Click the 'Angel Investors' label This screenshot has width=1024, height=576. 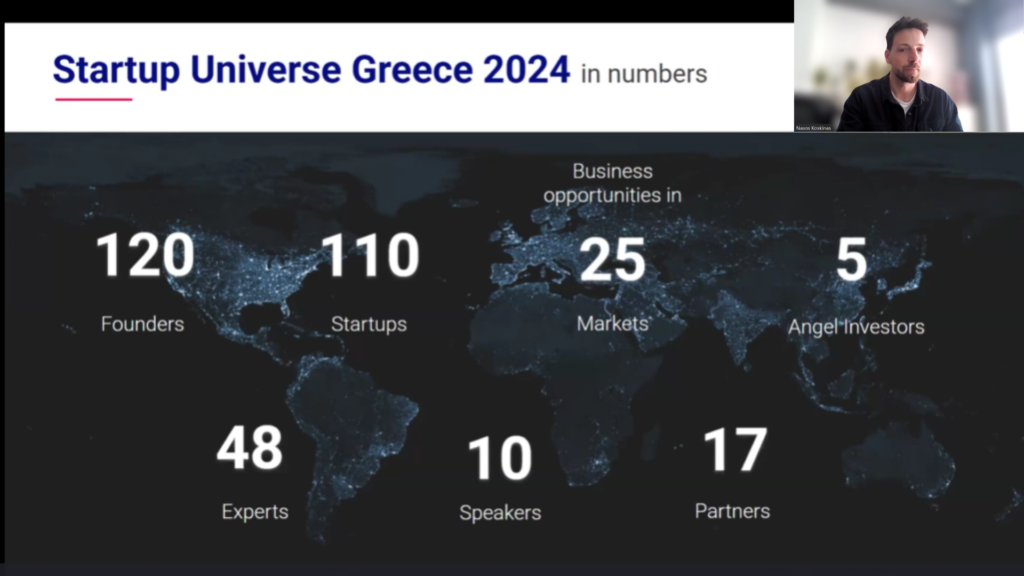tap(856, 327)
